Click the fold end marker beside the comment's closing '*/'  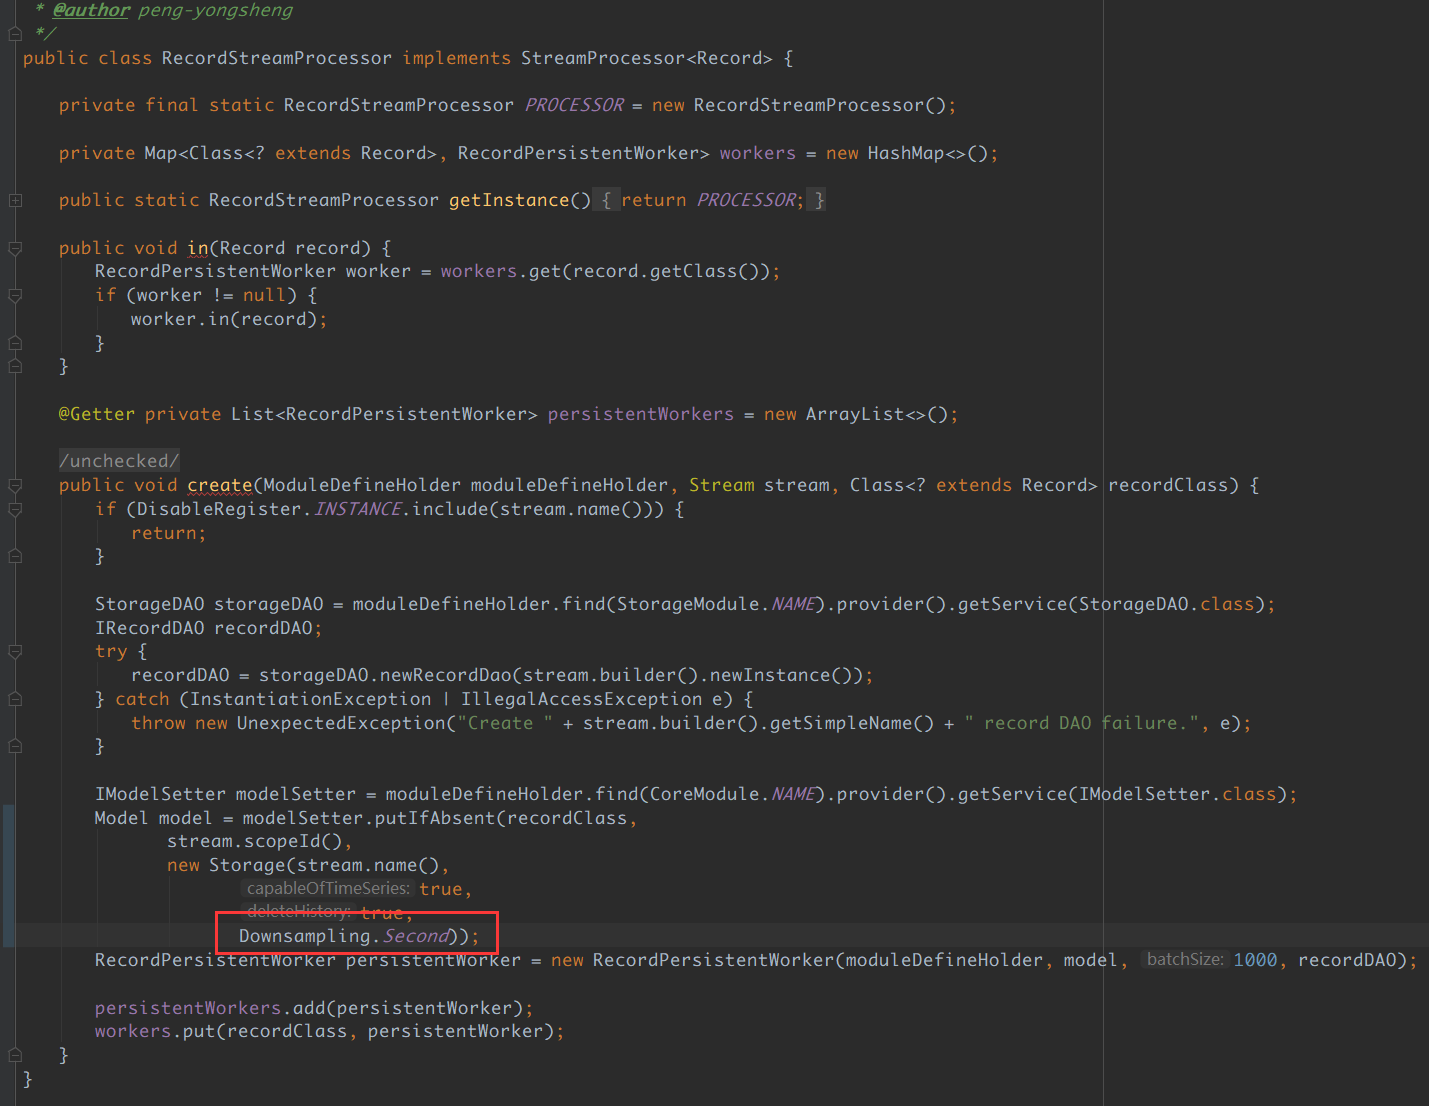coord(15,34)
